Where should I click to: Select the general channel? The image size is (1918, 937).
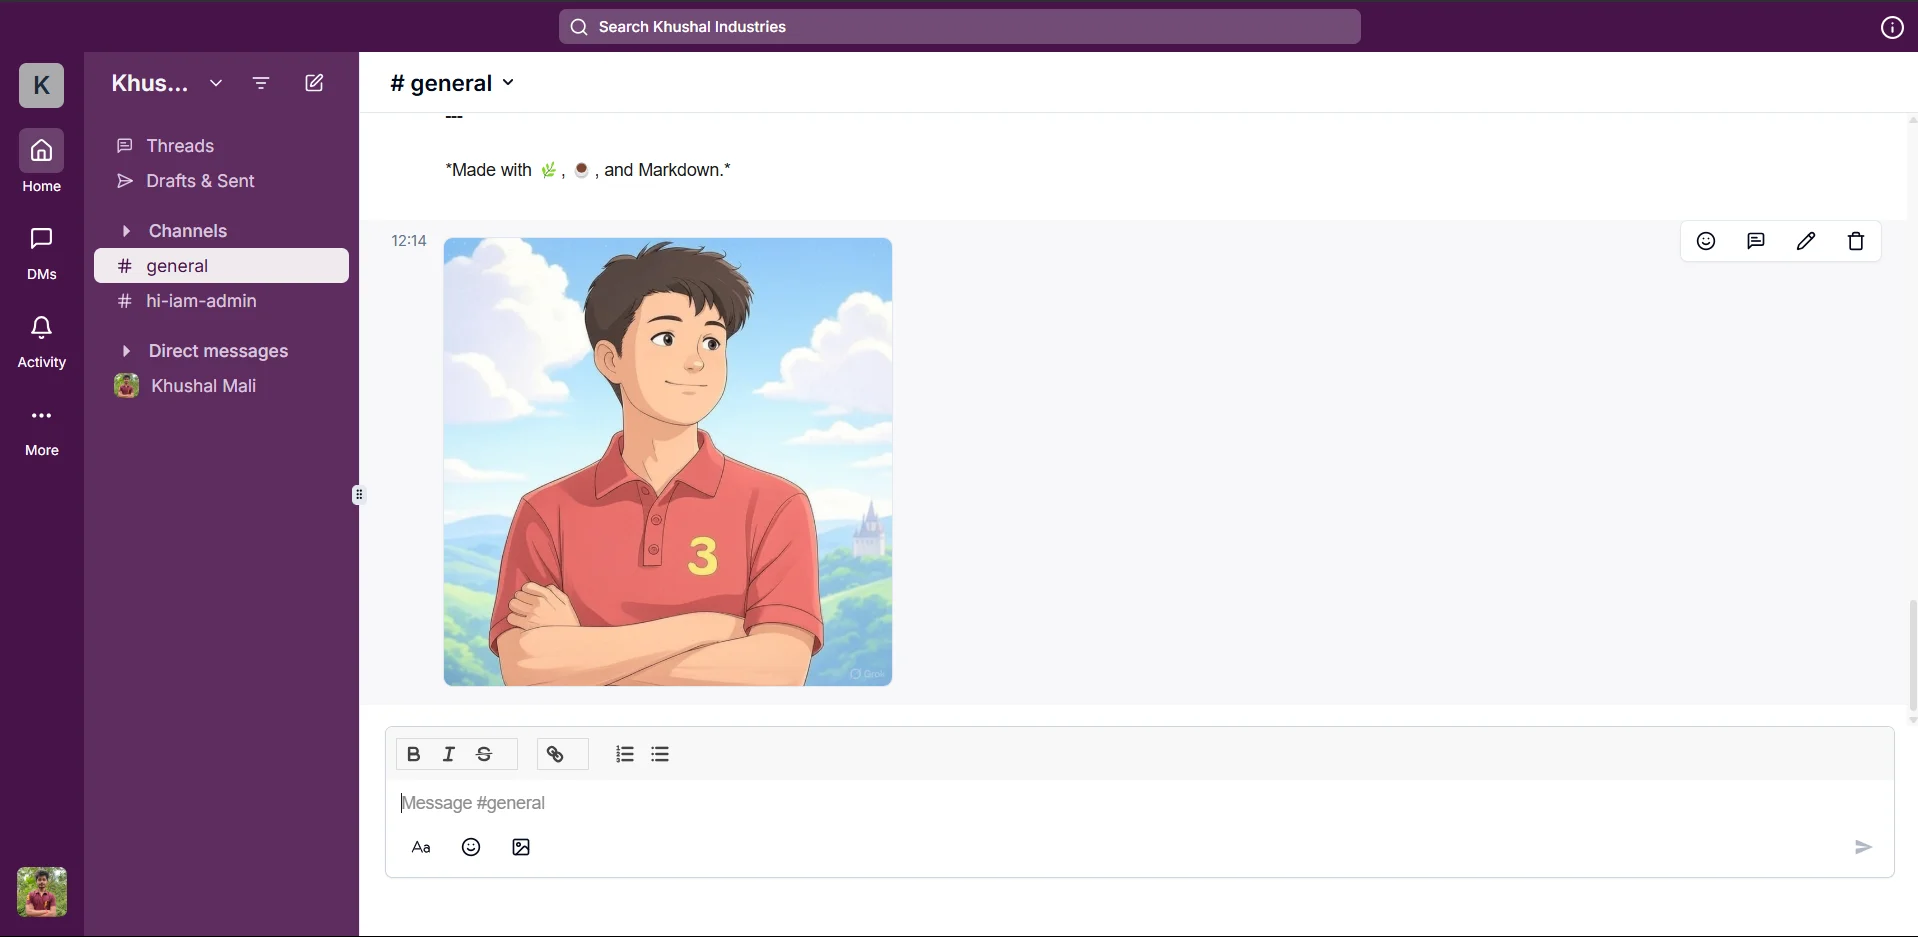point(222,266)
